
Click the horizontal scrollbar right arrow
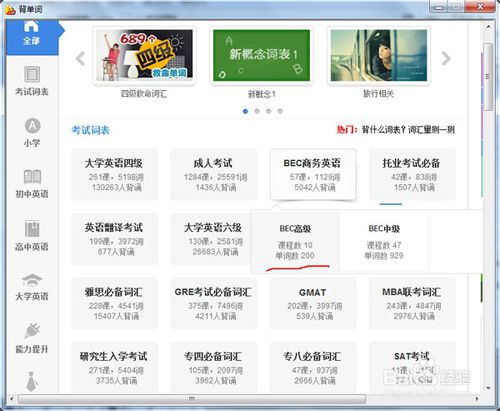click(476, 399)
